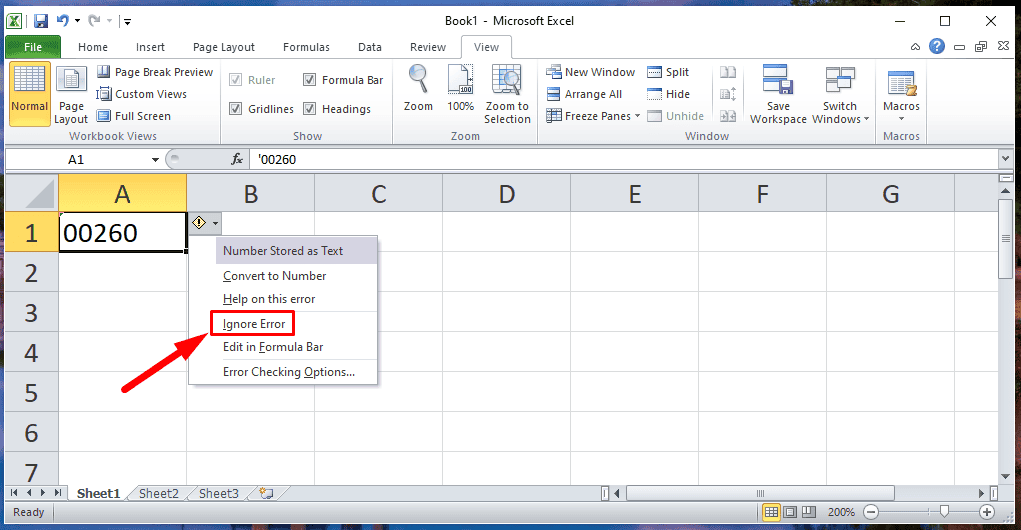Viewport: 1021px width, 530px height.
Task: Uncheck the Gridlines checkbox
Action: coord(236,109)
